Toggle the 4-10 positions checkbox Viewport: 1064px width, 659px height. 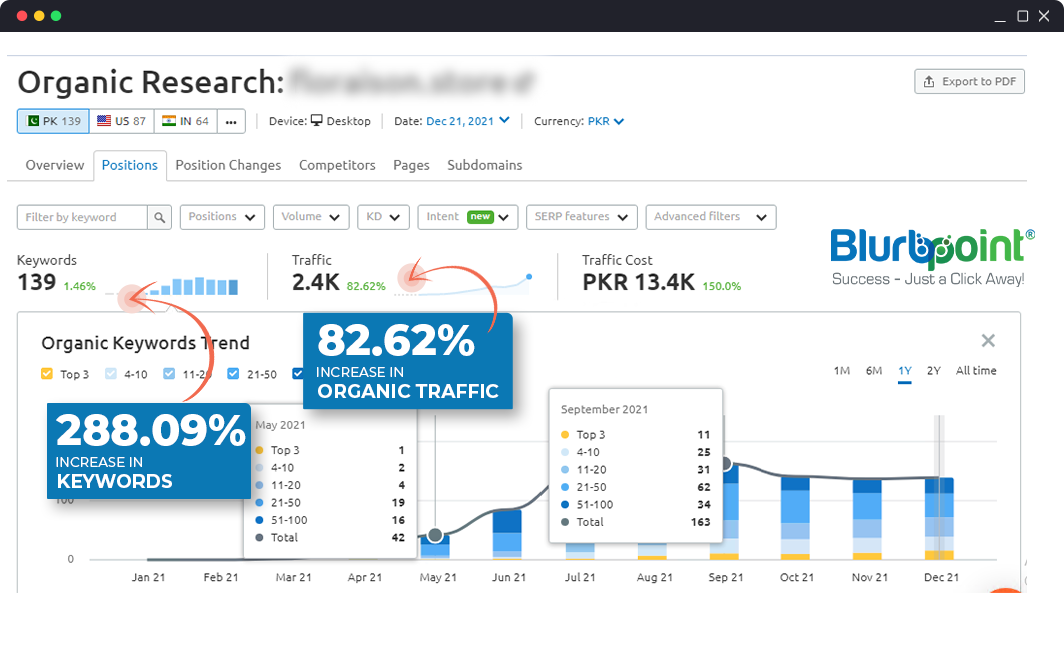click(x=111, y=374)
